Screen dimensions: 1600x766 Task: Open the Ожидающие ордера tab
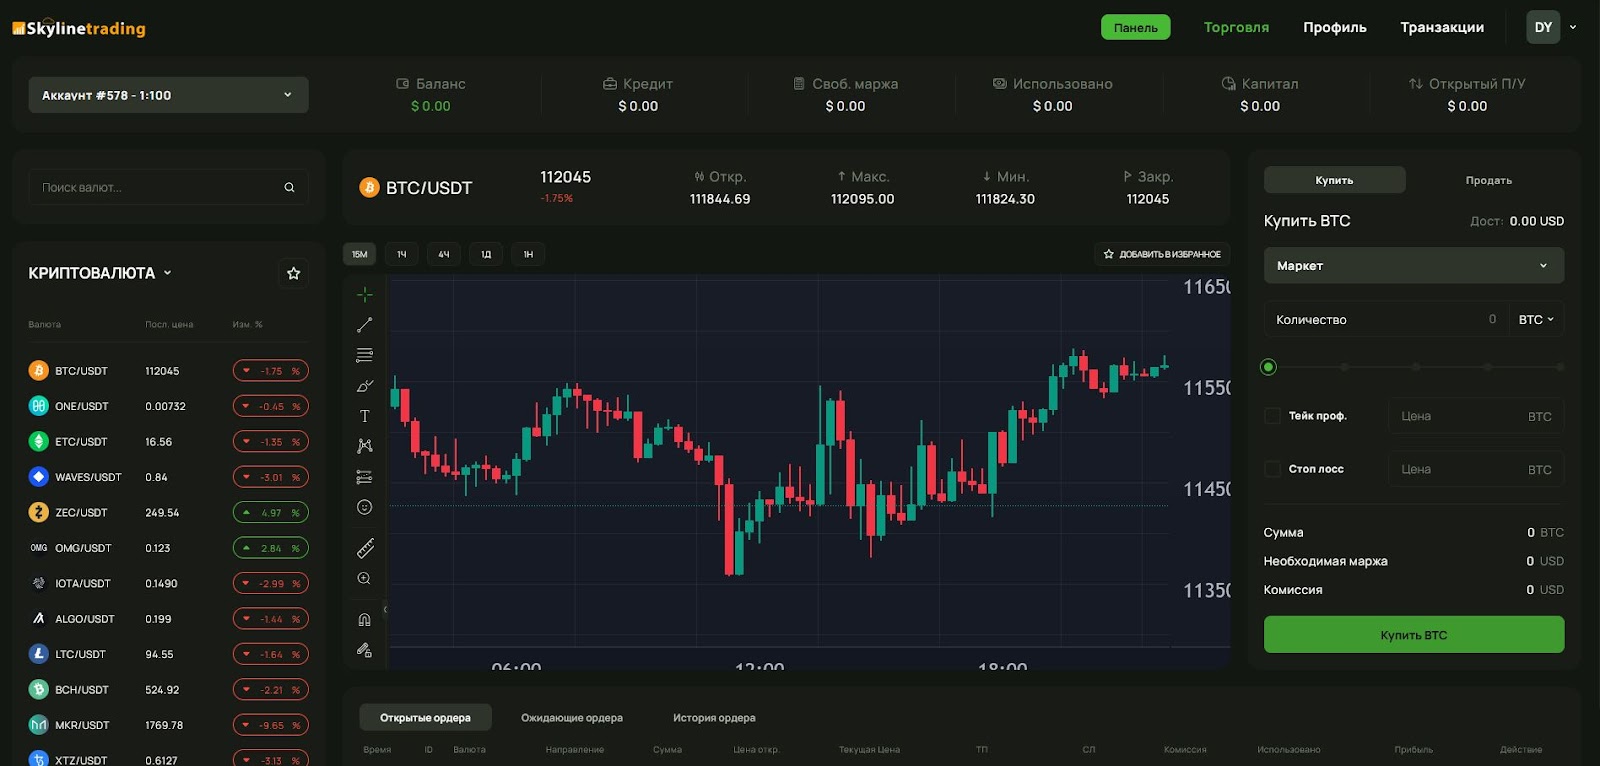pyautogui.click(x=572, y=717)
